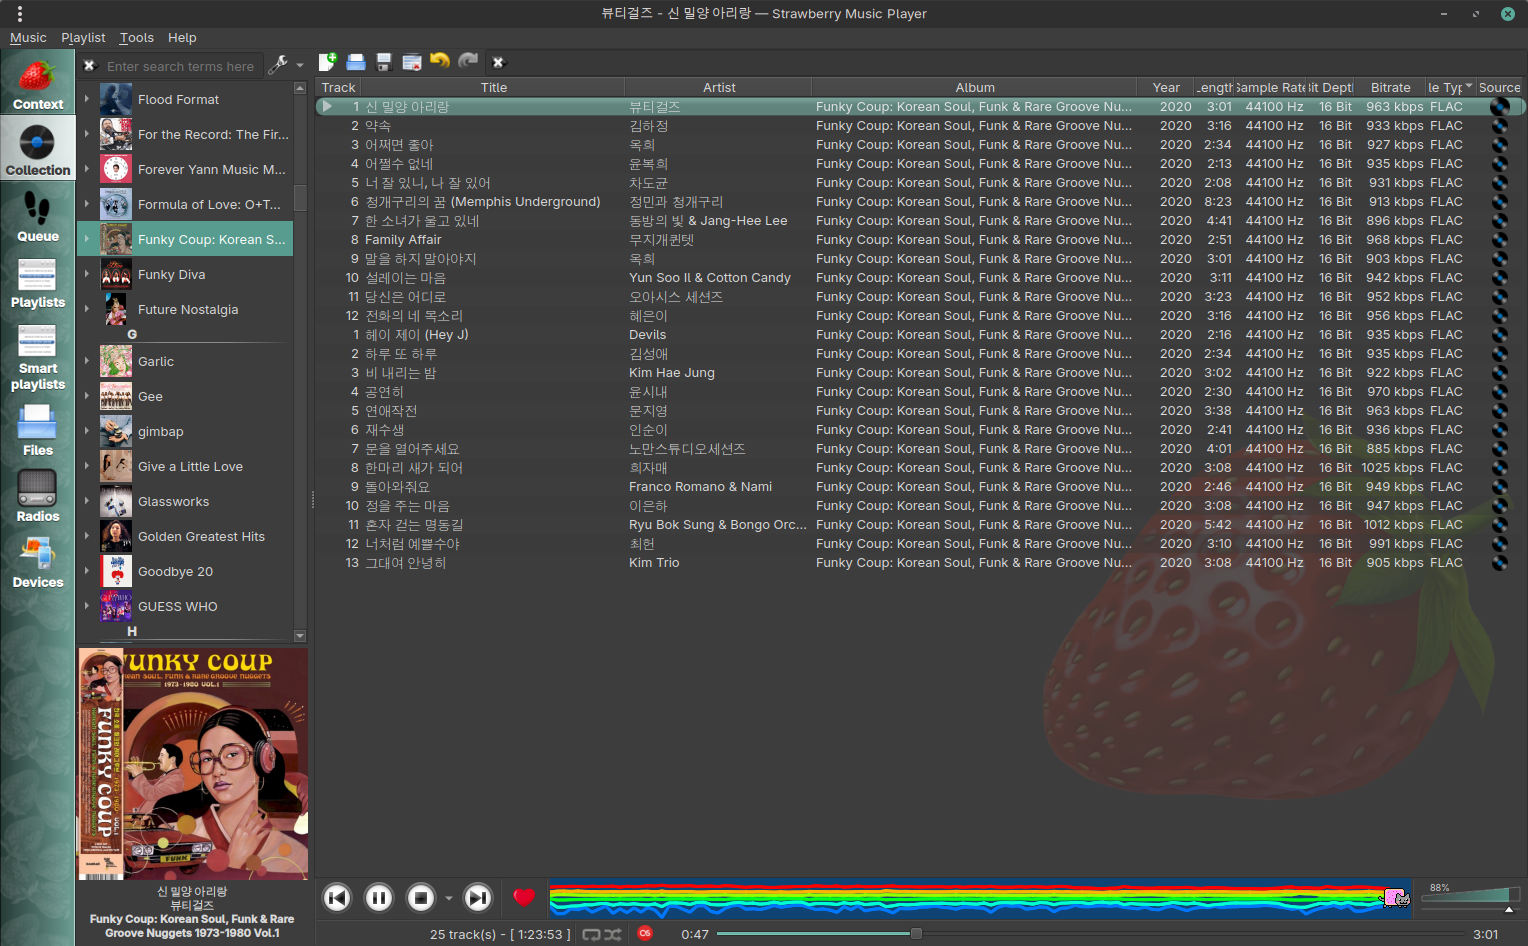1528x946 pixels.
Task: Expand the Gee album
Action: [x=87, y=396]
